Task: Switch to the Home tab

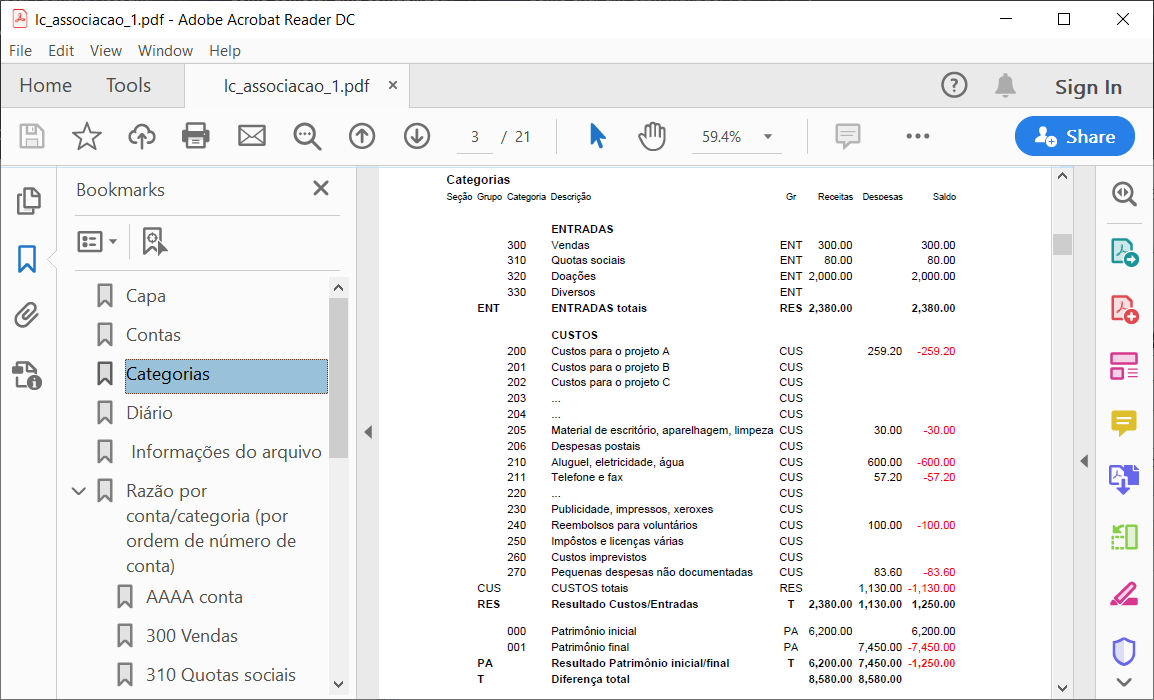Action: pos(46,85)
